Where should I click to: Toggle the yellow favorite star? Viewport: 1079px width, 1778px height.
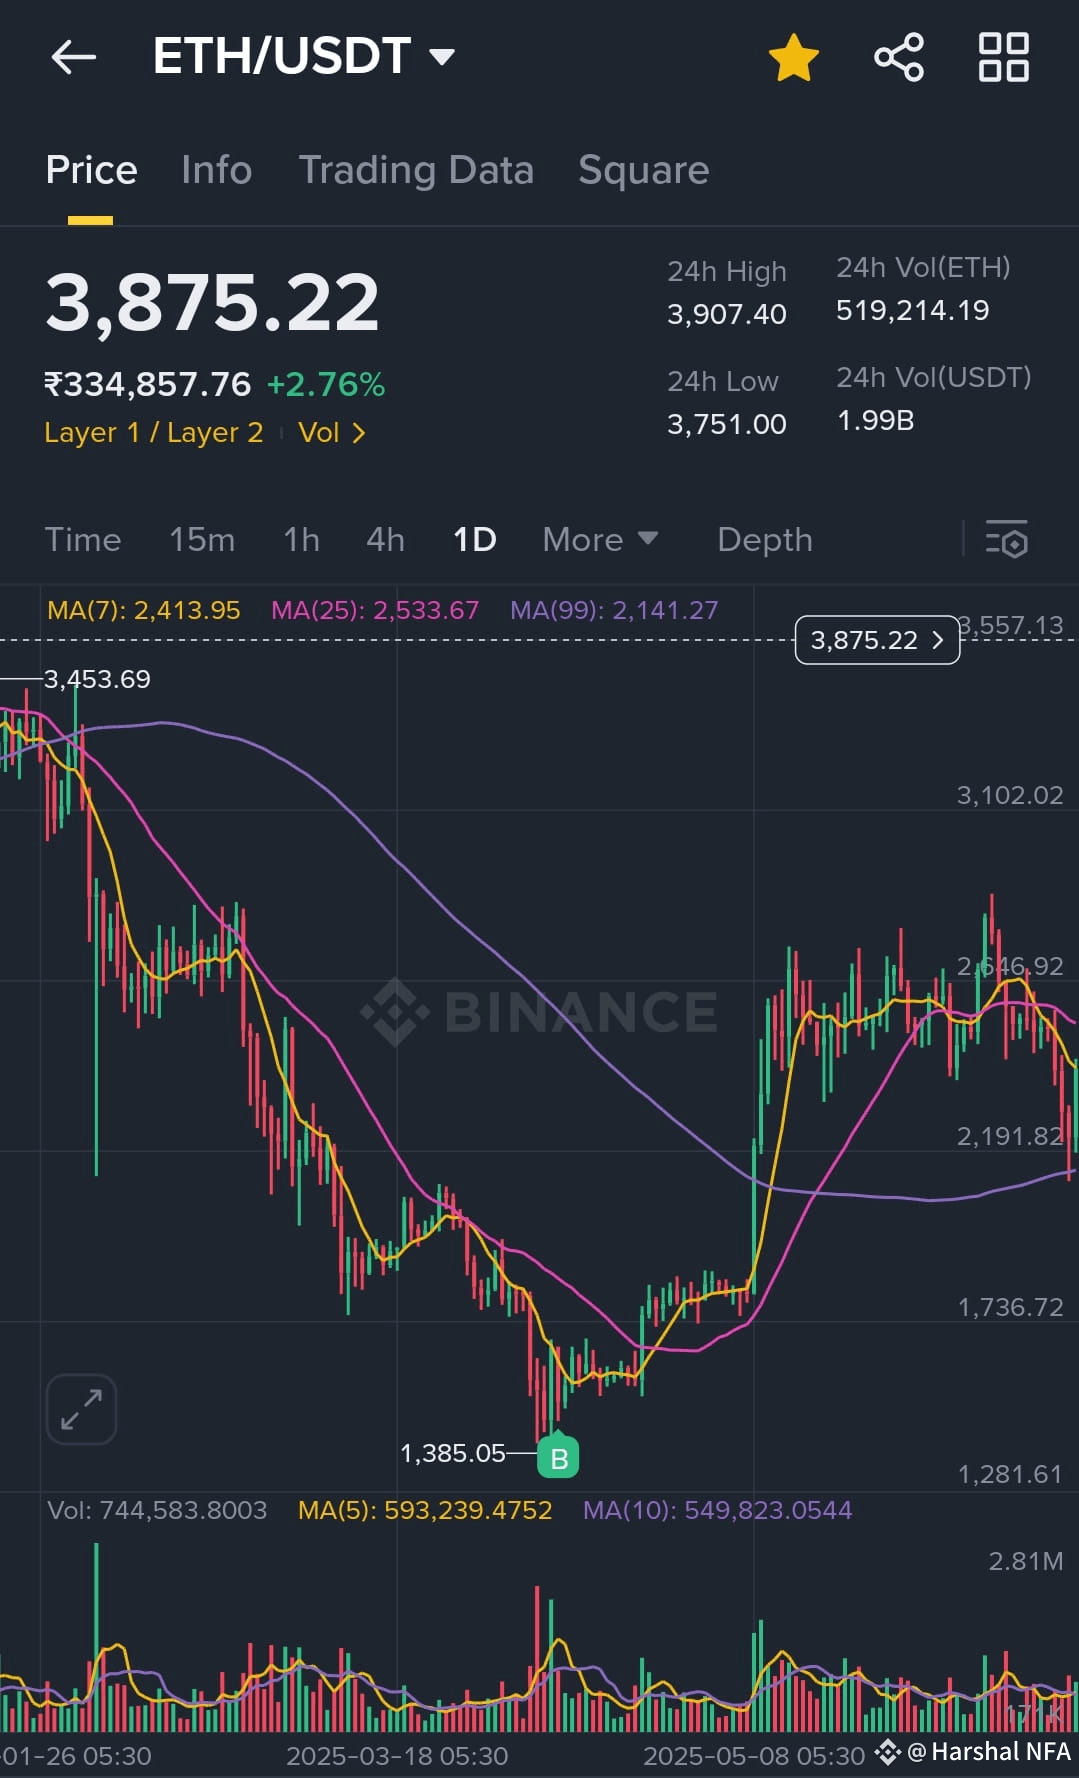pos(793,57)
